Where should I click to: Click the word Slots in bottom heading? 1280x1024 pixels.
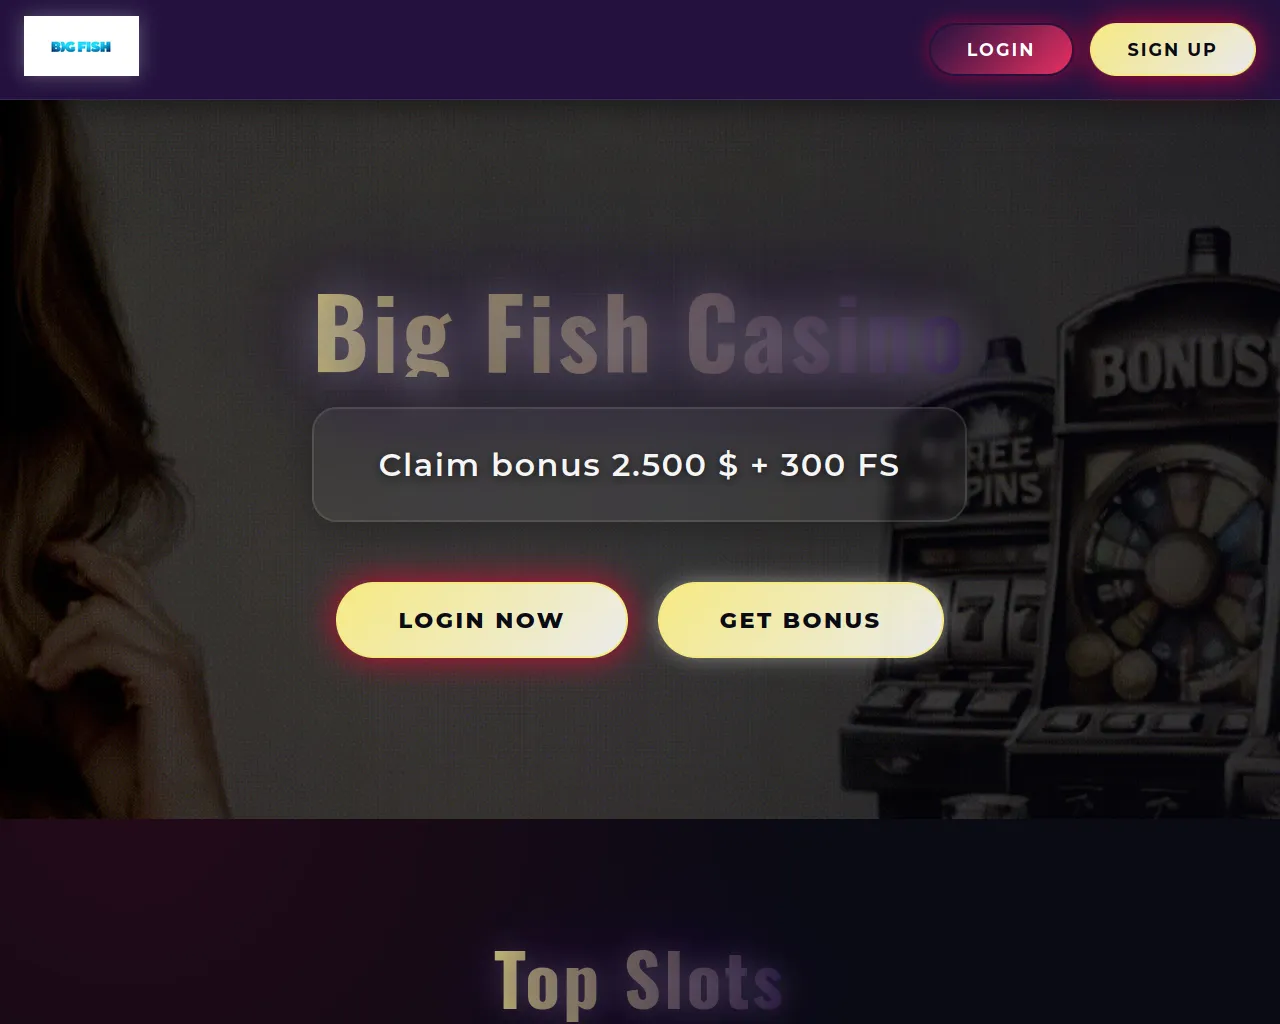[x=704, y=981]
